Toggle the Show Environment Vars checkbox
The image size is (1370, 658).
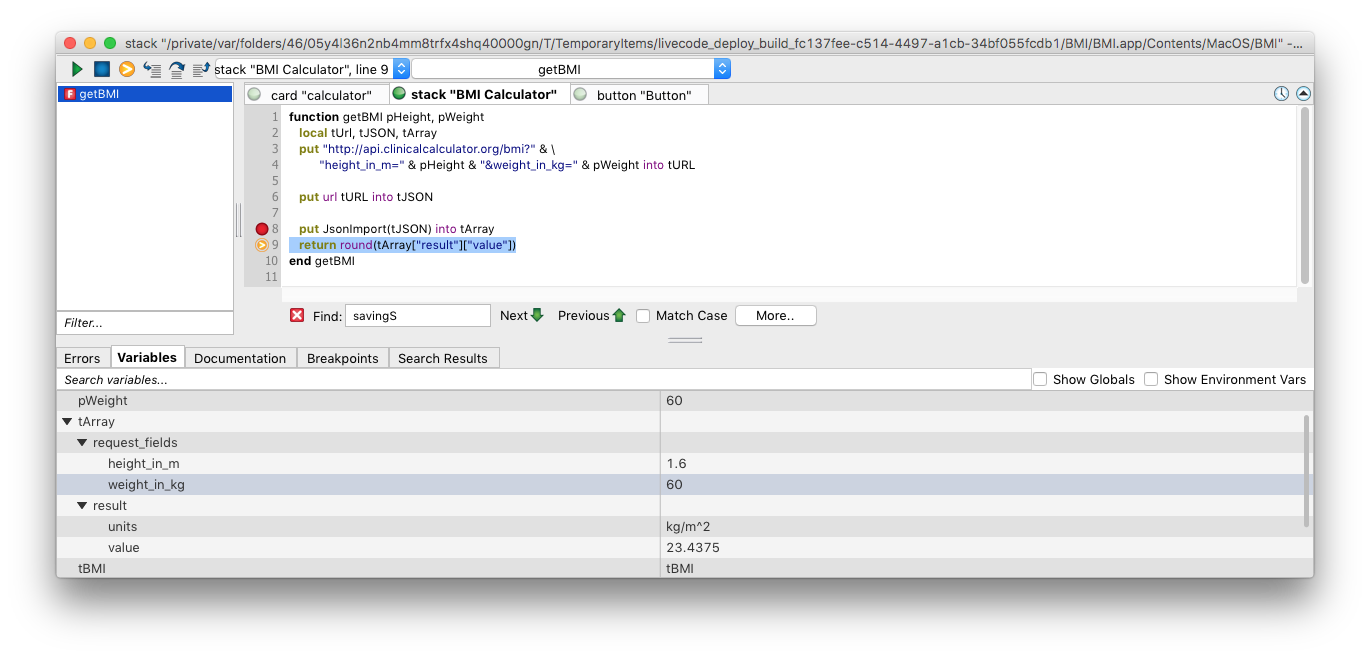[x=1151, y=379]
